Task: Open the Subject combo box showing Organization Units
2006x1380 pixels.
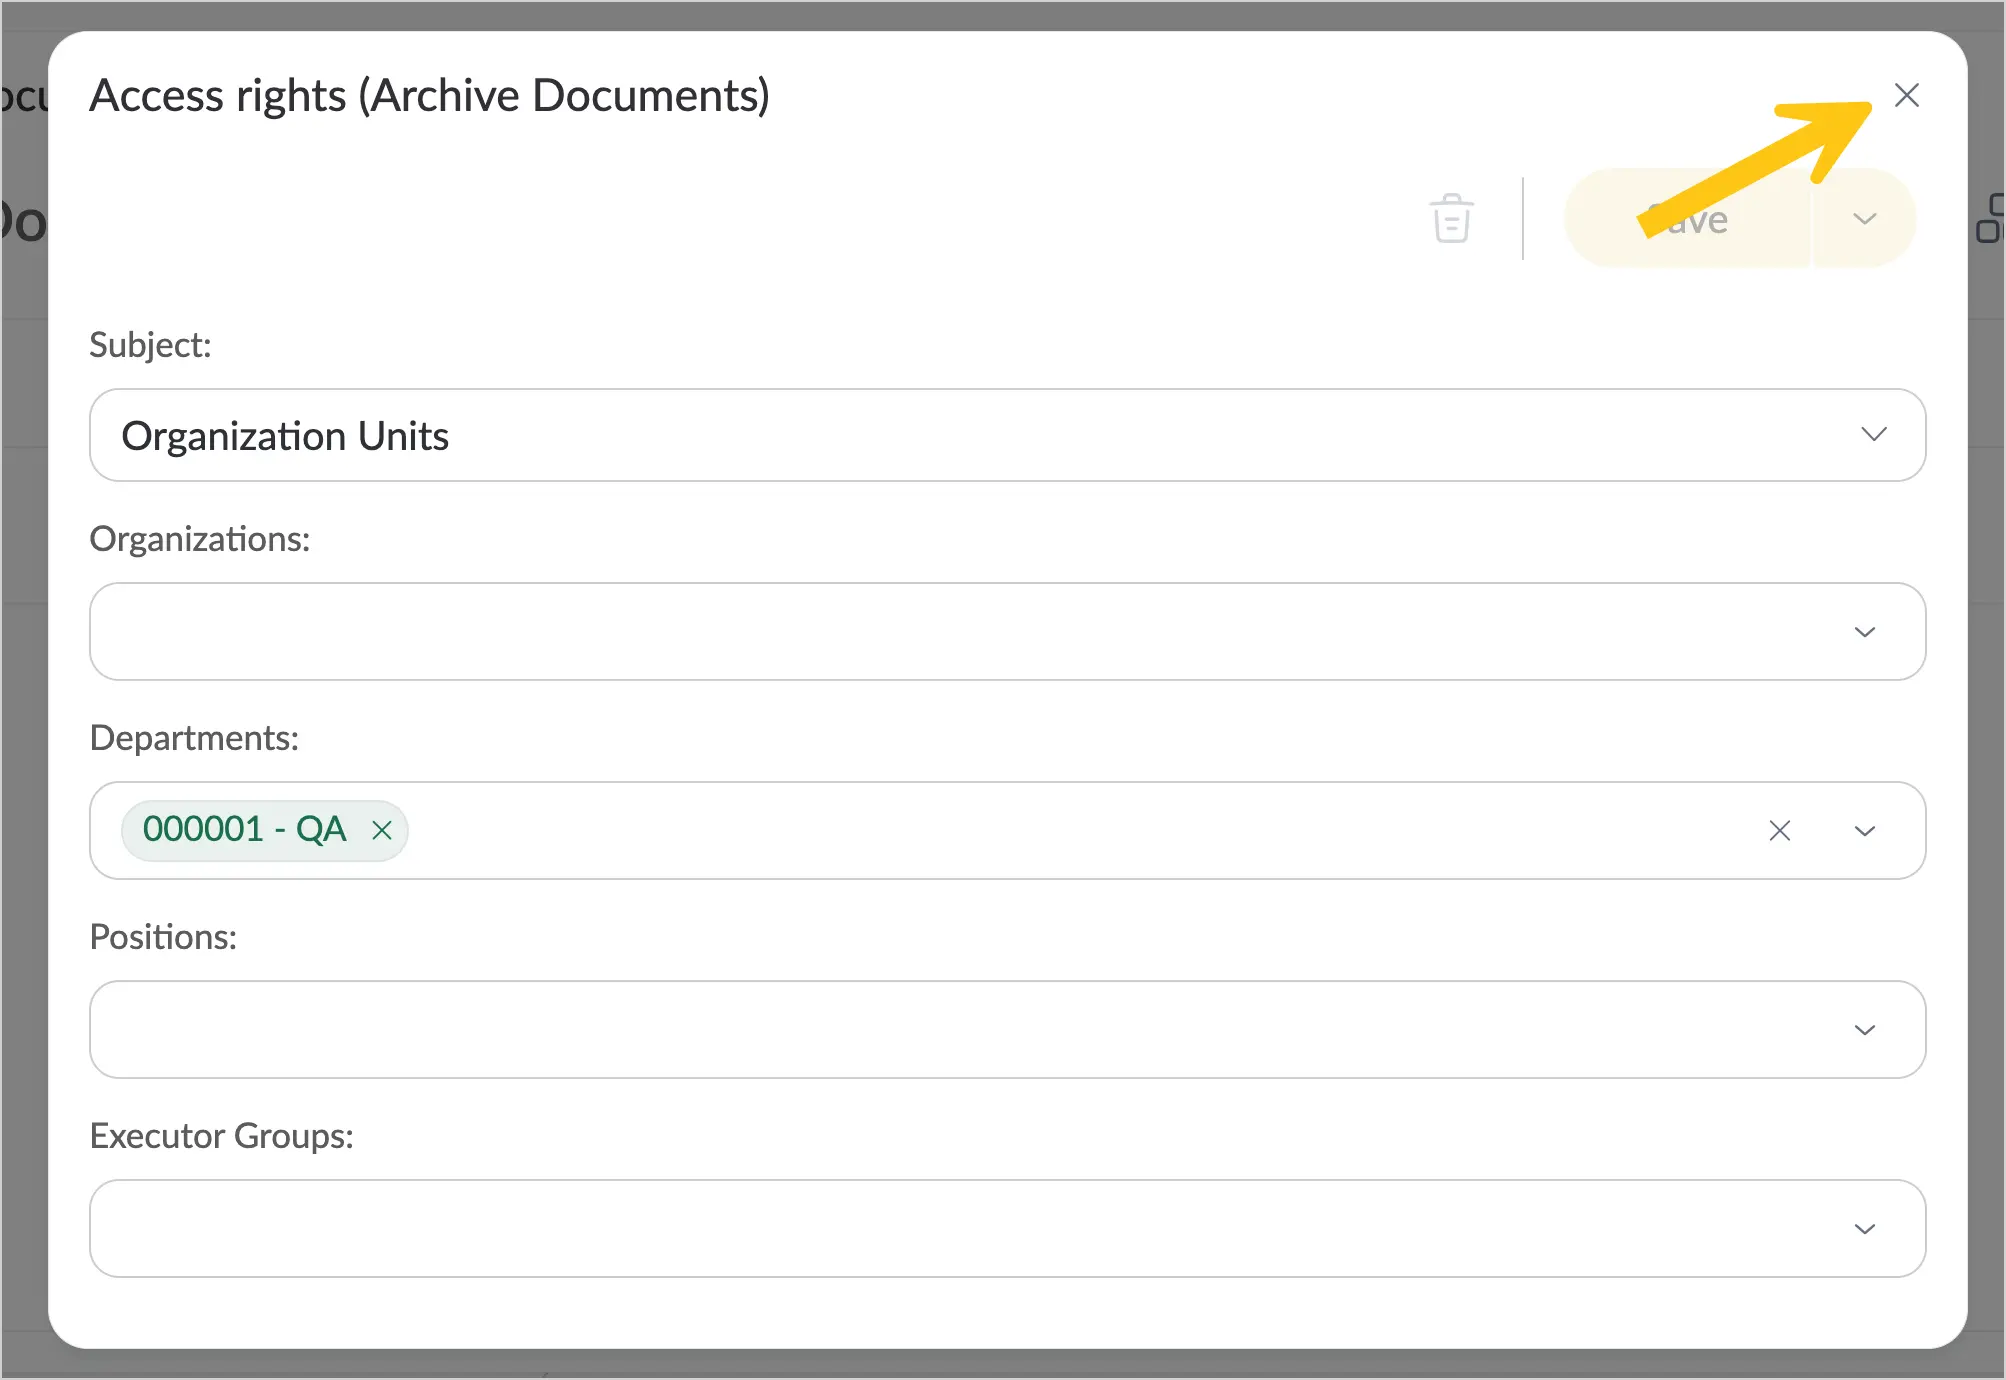Action: pyautogui.click(x=1007, y=435)
